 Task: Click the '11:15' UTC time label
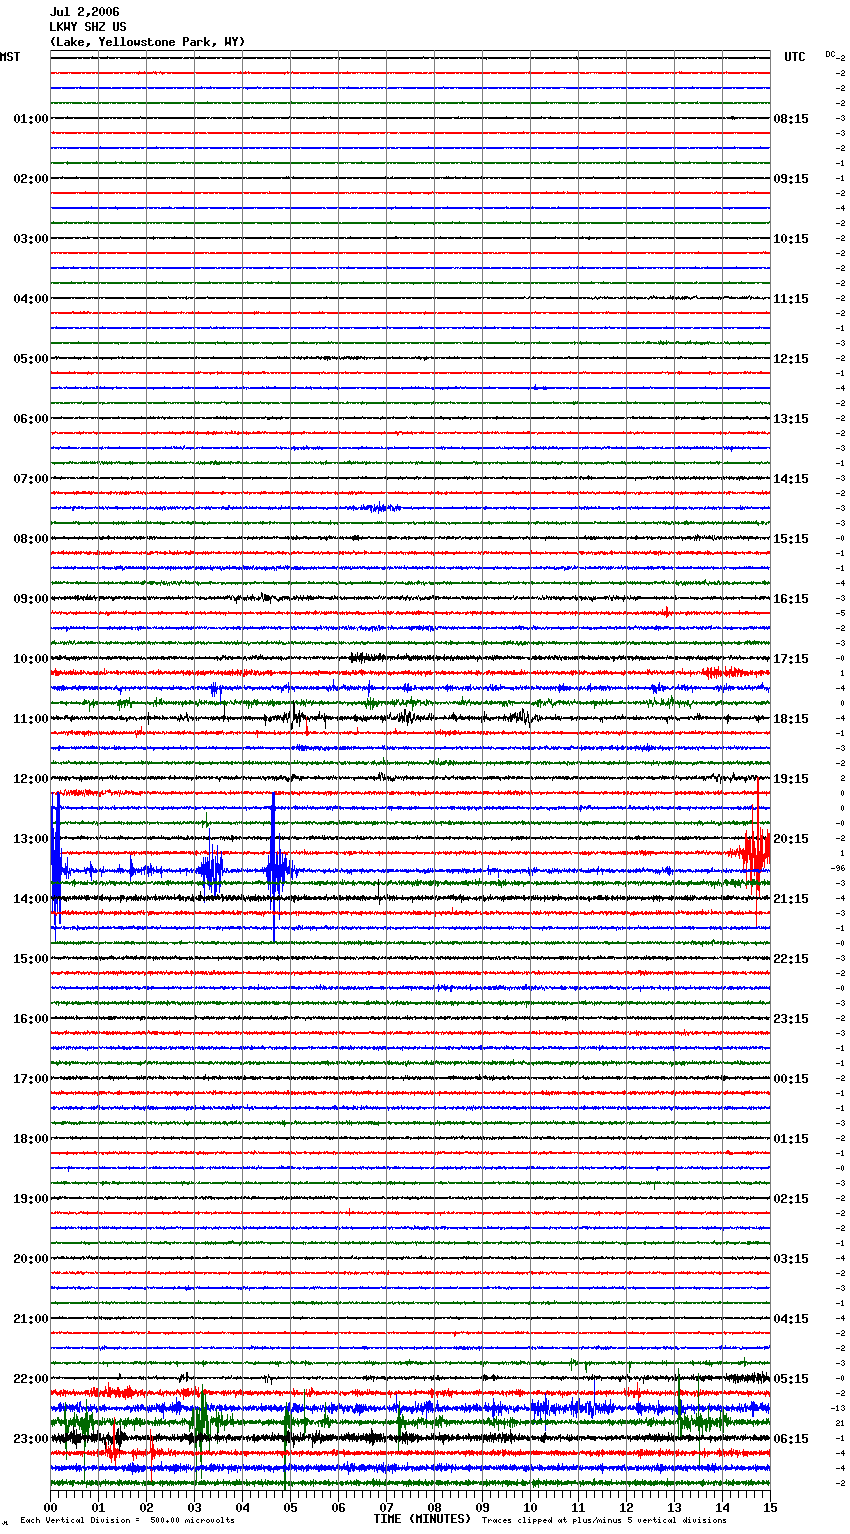point(791,299)
